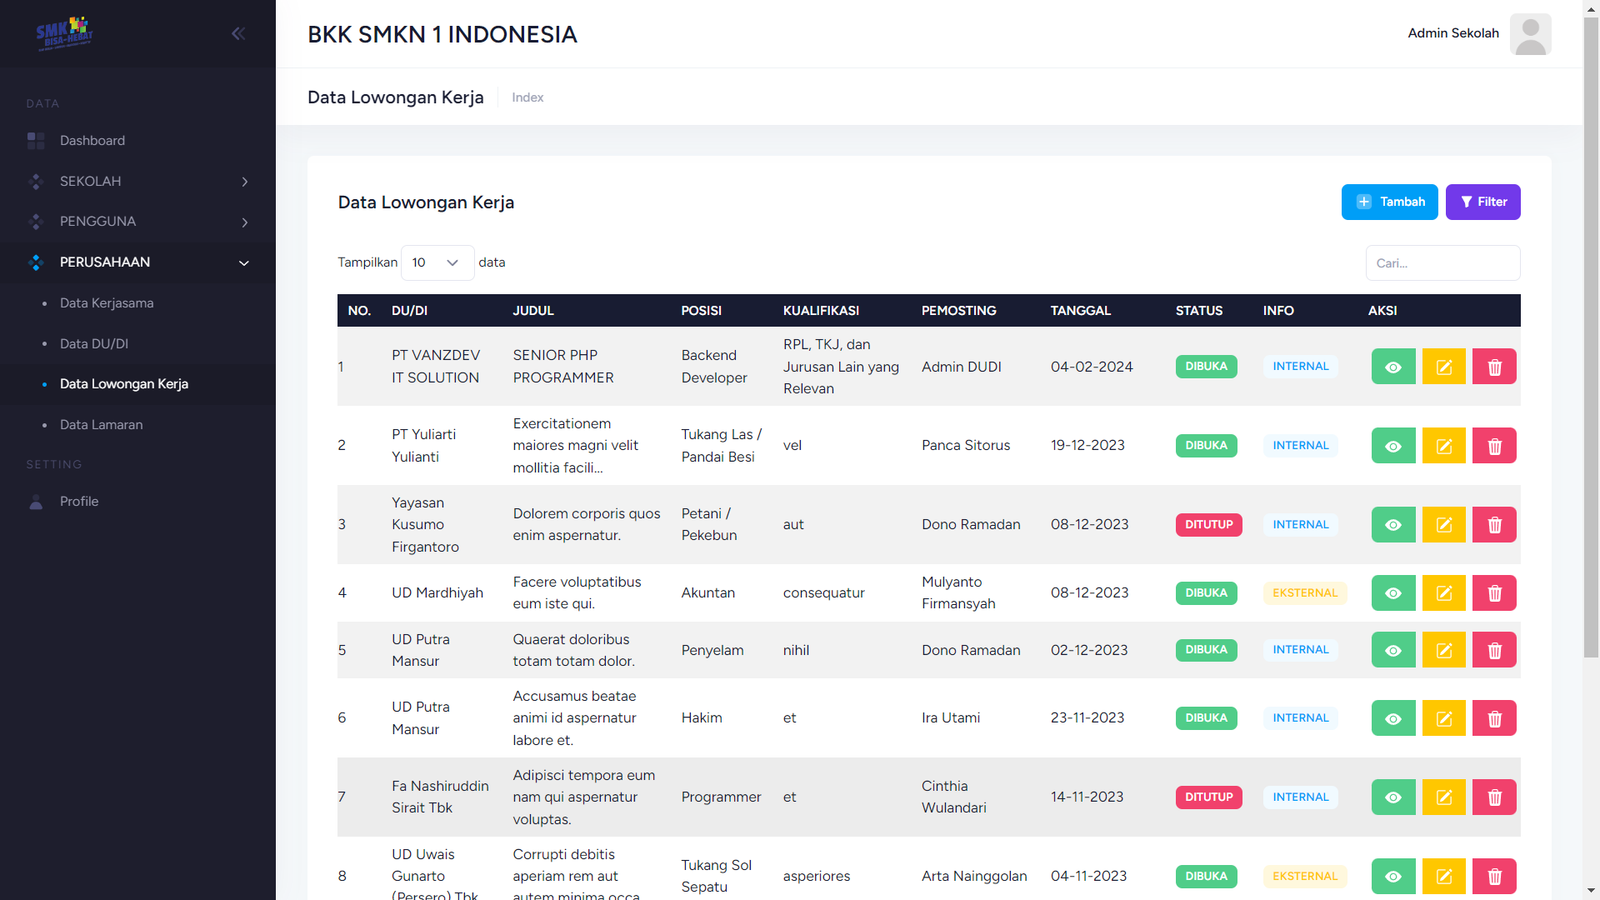Go to Data Kerjasama menu item
Image resolution: width=1600 pixels, height=900 pixels.
point(106,303)
